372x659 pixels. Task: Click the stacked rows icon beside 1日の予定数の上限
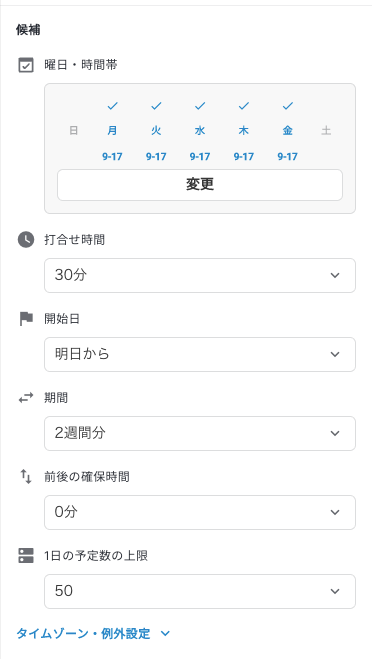pos(26,556)
